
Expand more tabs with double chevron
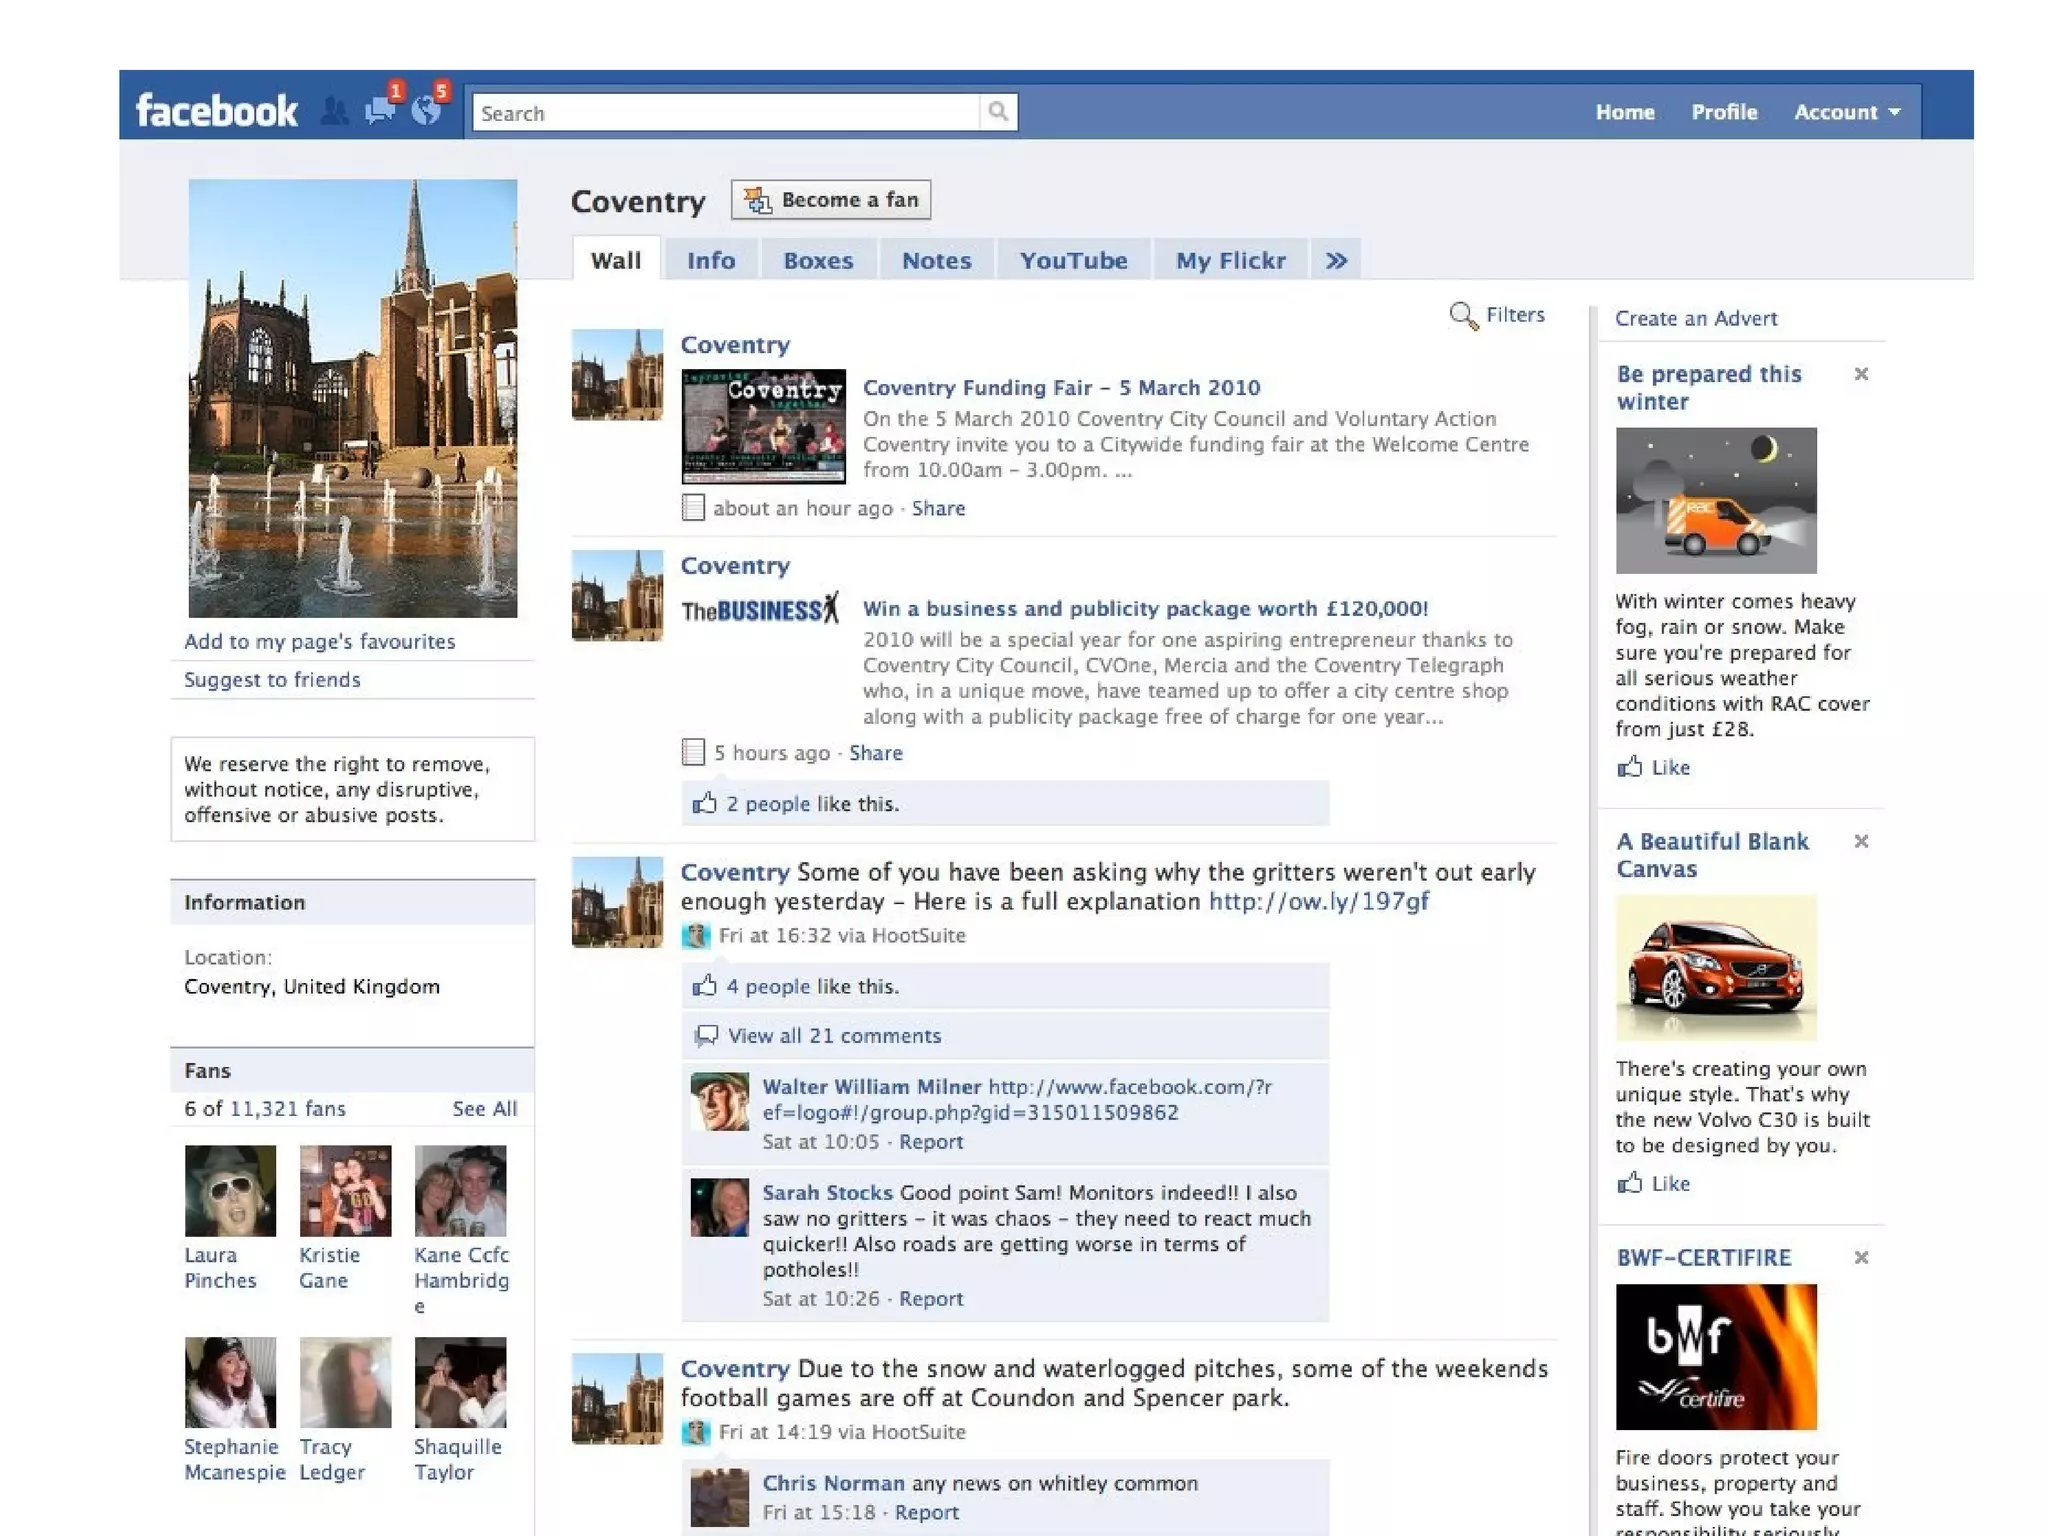click(1336, 261)
